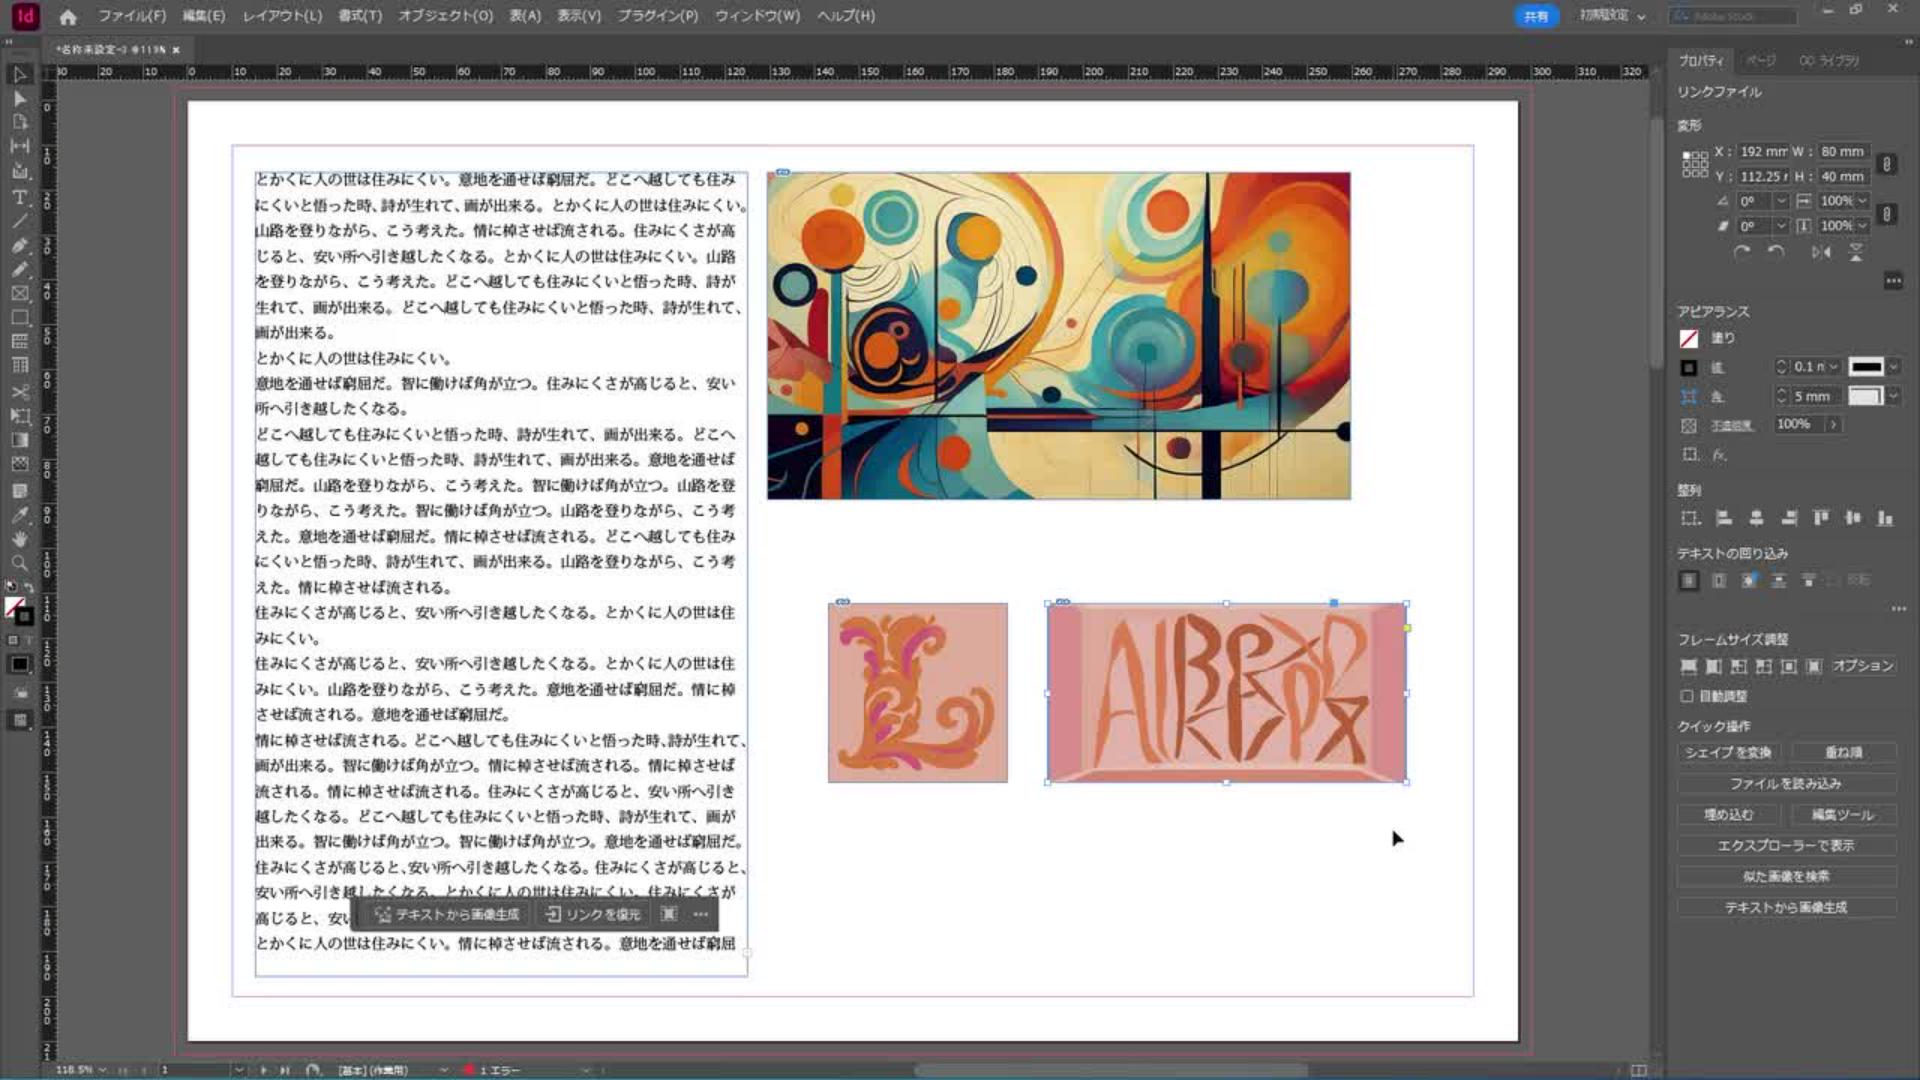Enable the 自動調整 auto-fit checkbox
The image size is (1920, 1080).
click(1687, 696)
